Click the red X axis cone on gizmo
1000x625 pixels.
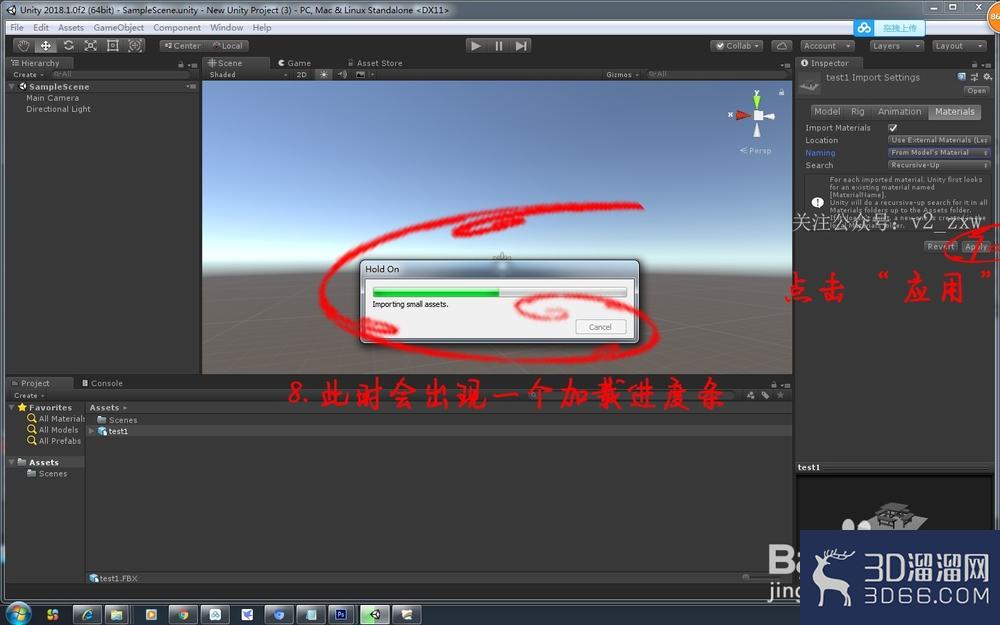743,115
